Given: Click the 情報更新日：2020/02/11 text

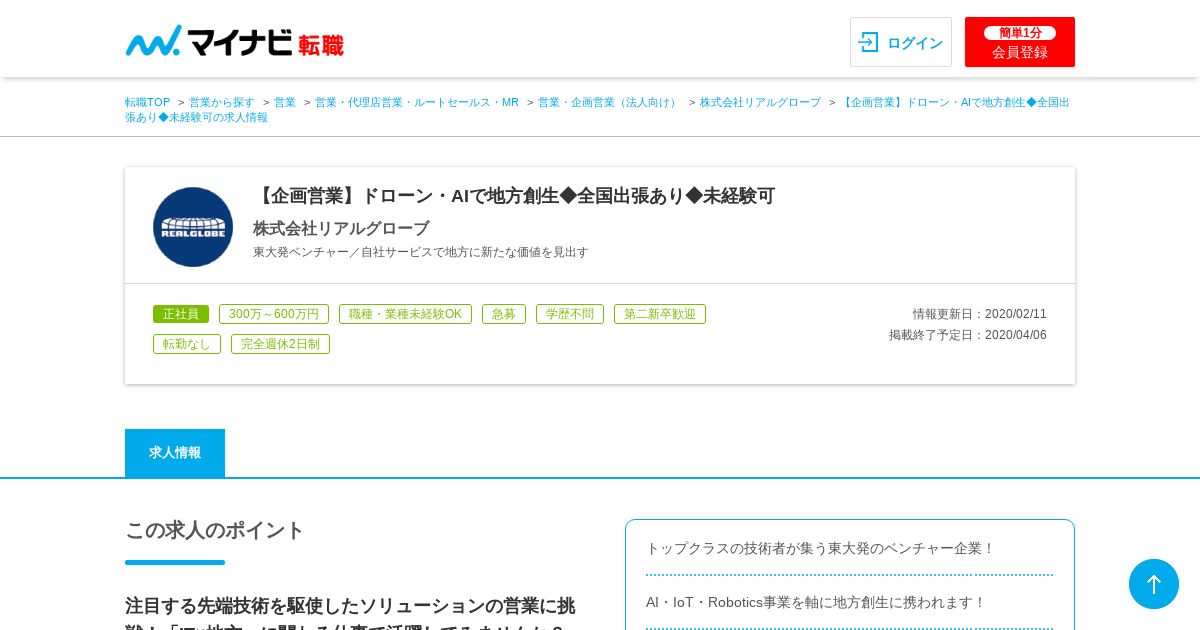Looking at the screenshot, I should (979, 314).
